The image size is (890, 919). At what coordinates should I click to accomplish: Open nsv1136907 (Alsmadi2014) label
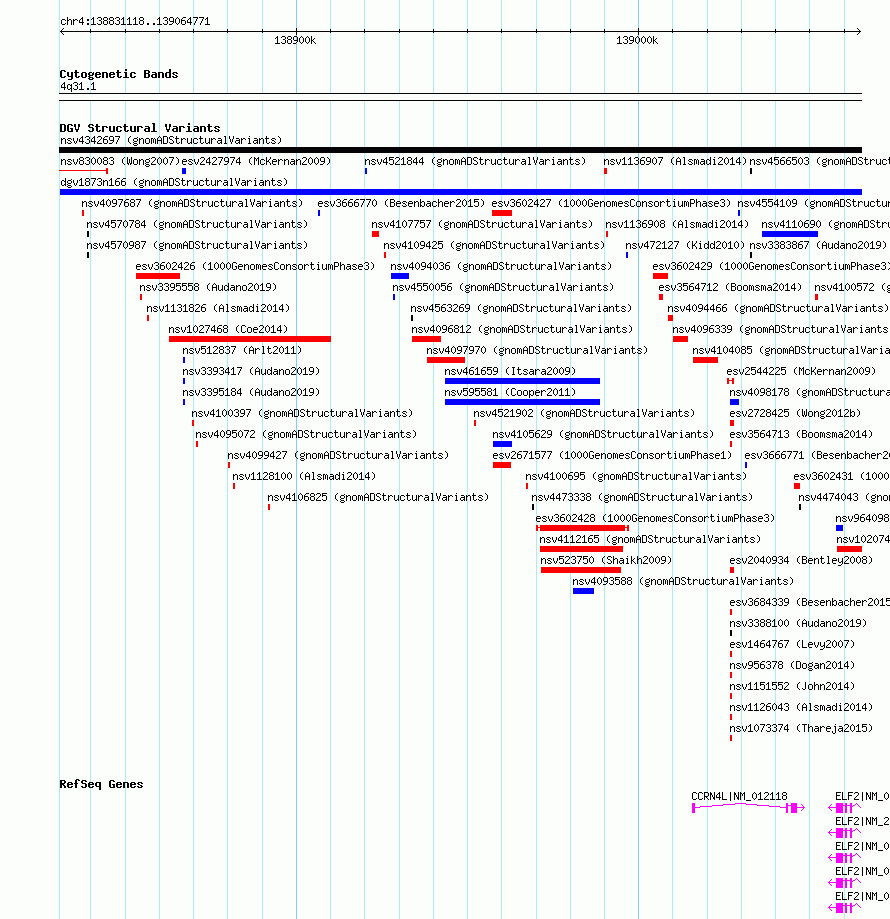[675, 161]
